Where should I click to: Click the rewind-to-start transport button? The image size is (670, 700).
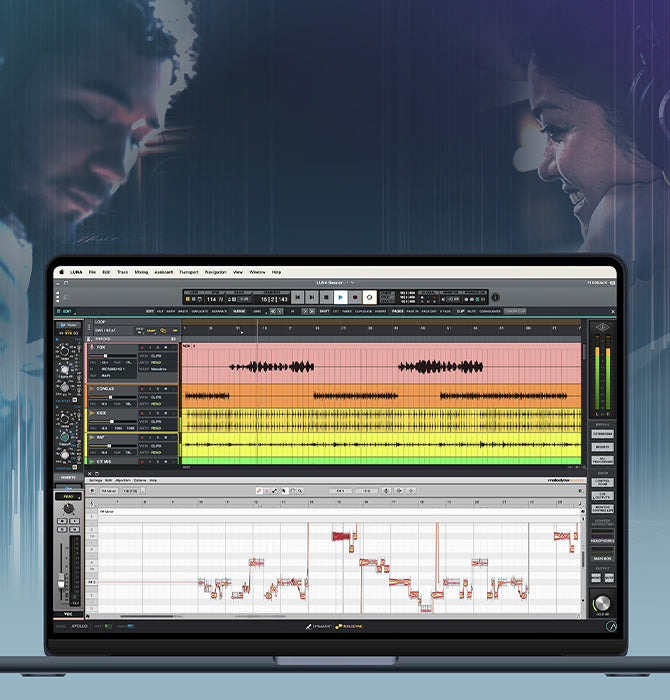[x=297, y=297]
